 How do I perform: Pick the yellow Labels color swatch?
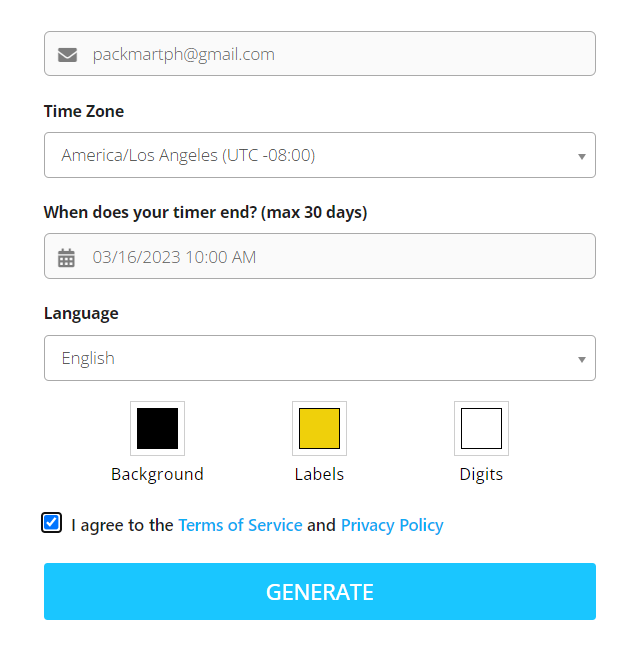click(x=319, y=428)
